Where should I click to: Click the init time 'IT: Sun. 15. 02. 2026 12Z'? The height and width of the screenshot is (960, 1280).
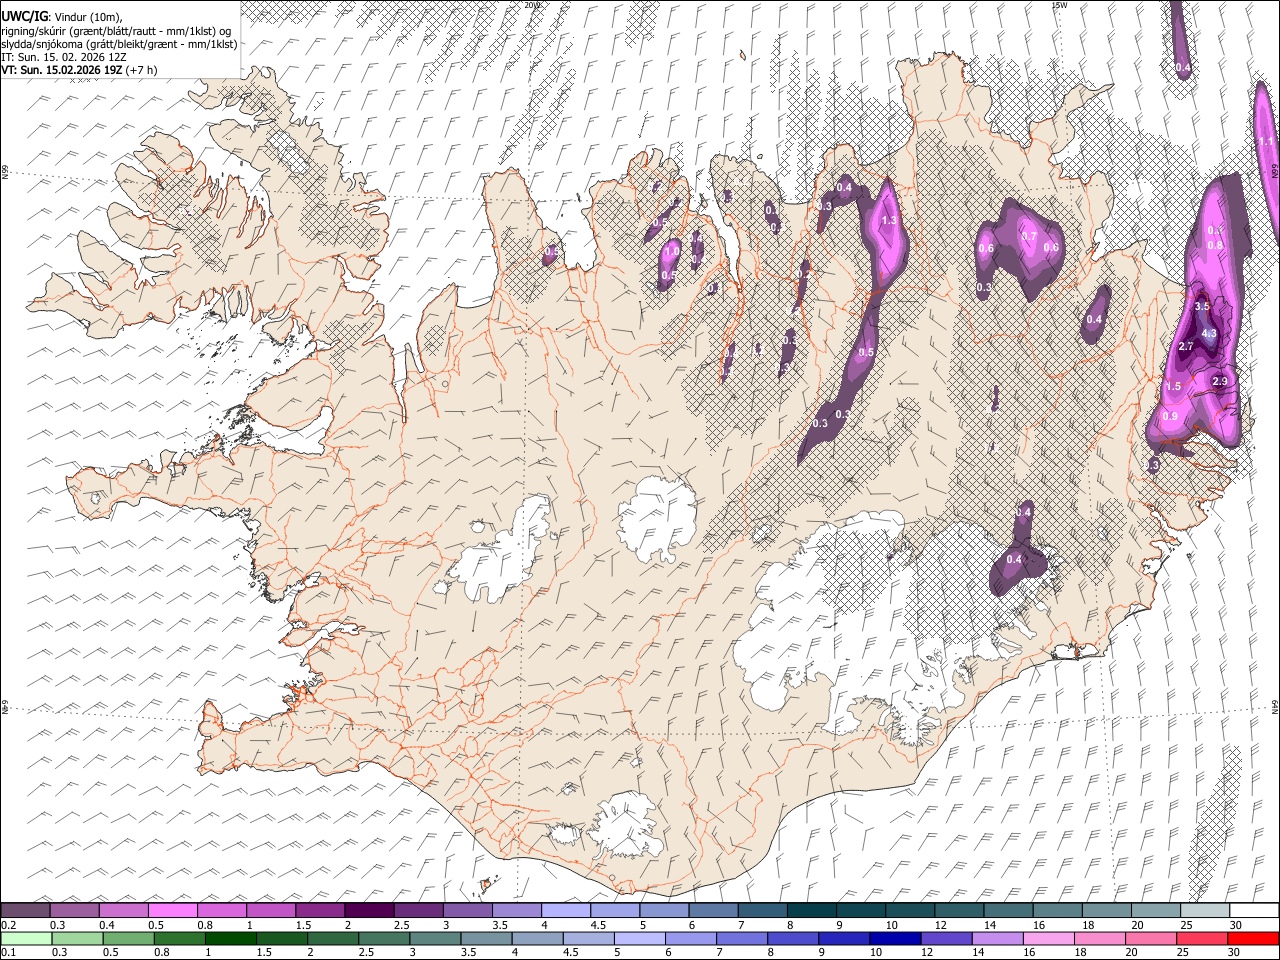(64, 57)
